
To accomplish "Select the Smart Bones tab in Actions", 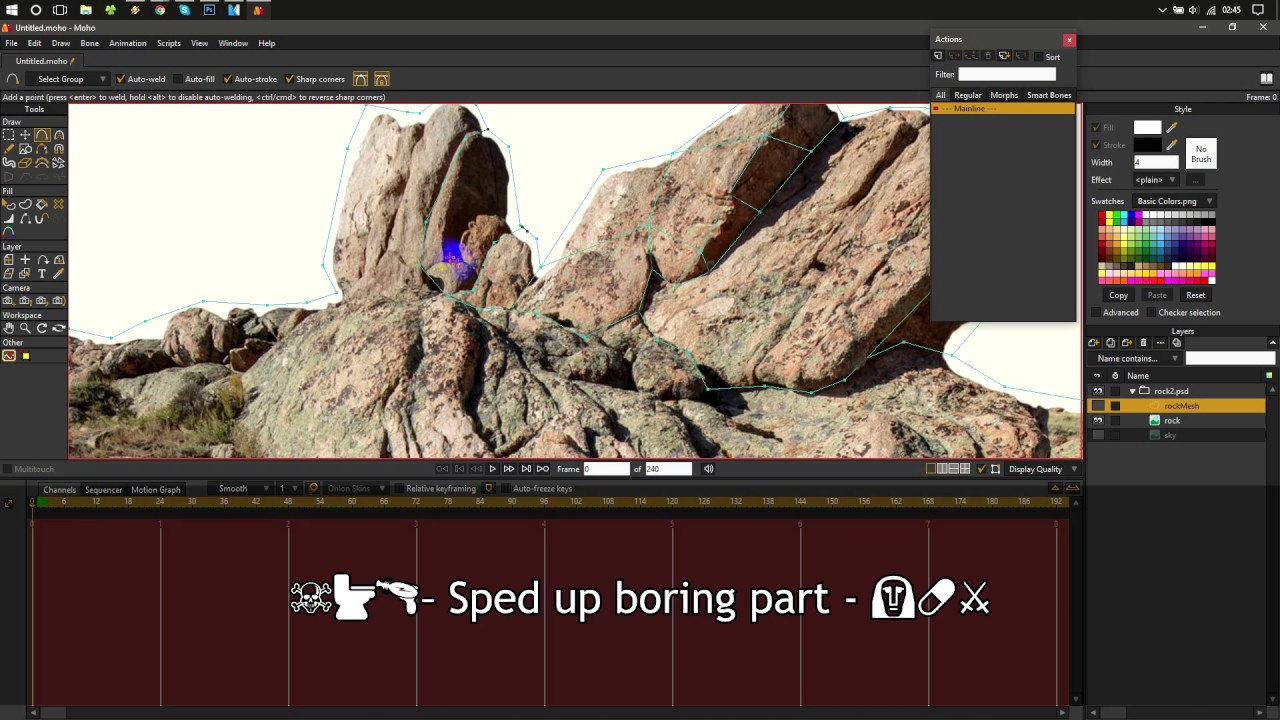I will tap(1049, 95).
